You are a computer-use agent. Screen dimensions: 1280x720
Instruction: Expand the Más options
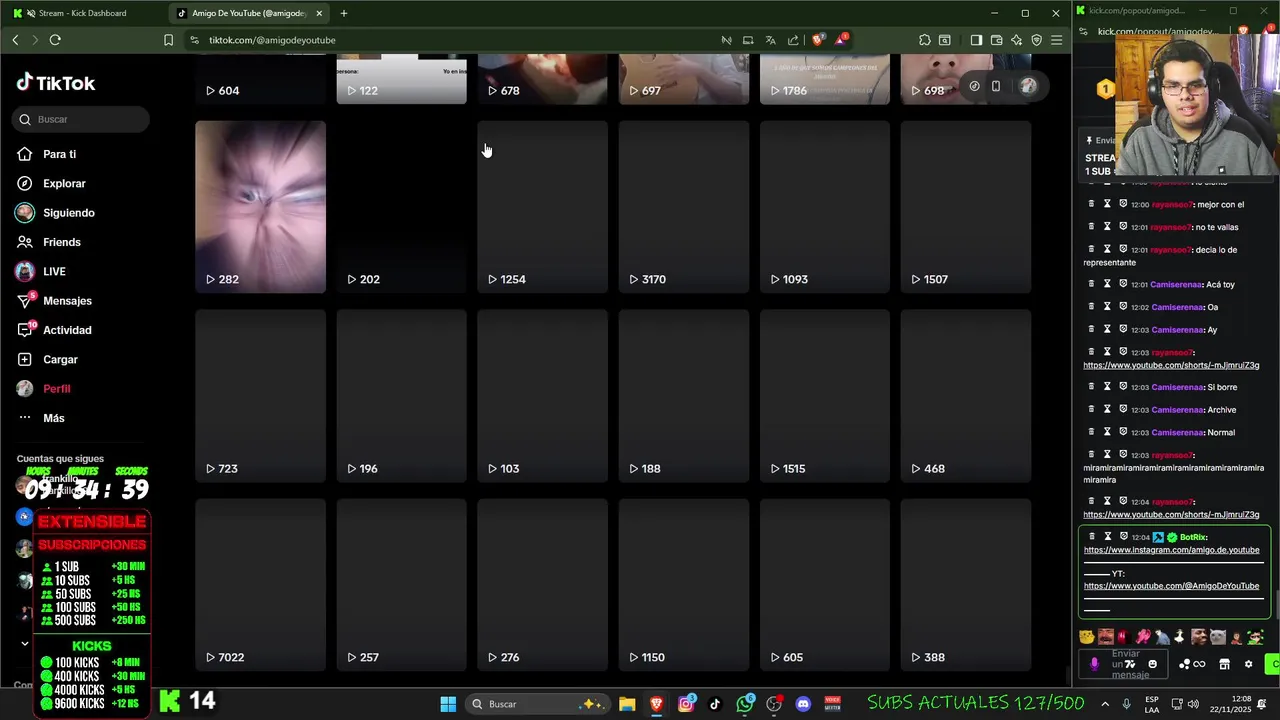click(53, 418)
